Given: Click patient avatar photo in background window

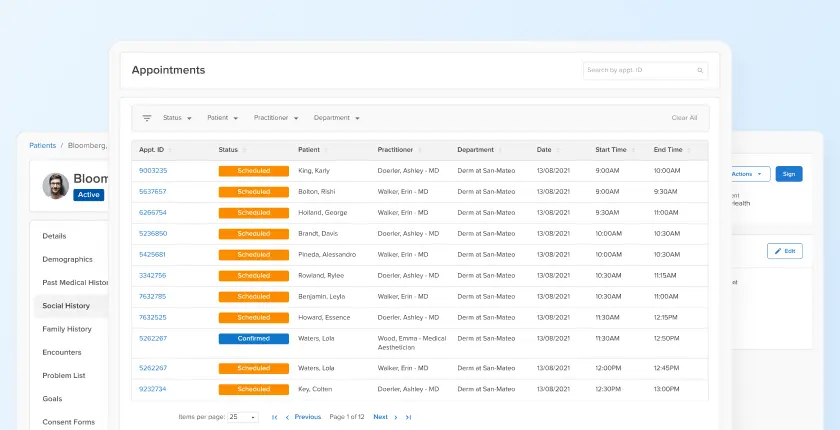Looking at the screenshot, I should point(56,186).
